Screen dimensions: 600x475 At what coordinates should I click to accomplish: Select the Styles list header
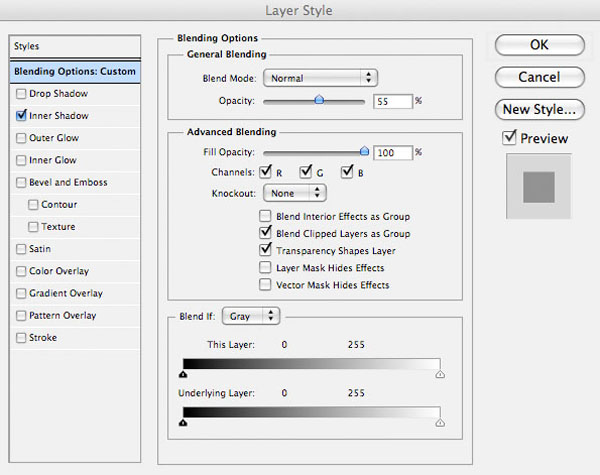(75, 46)
